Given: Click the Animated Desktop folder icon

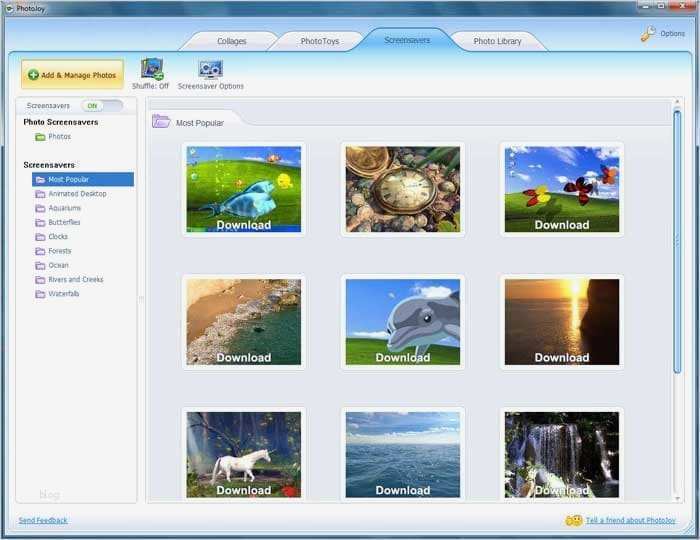Looking at the screenshot, I should (40, 194).
